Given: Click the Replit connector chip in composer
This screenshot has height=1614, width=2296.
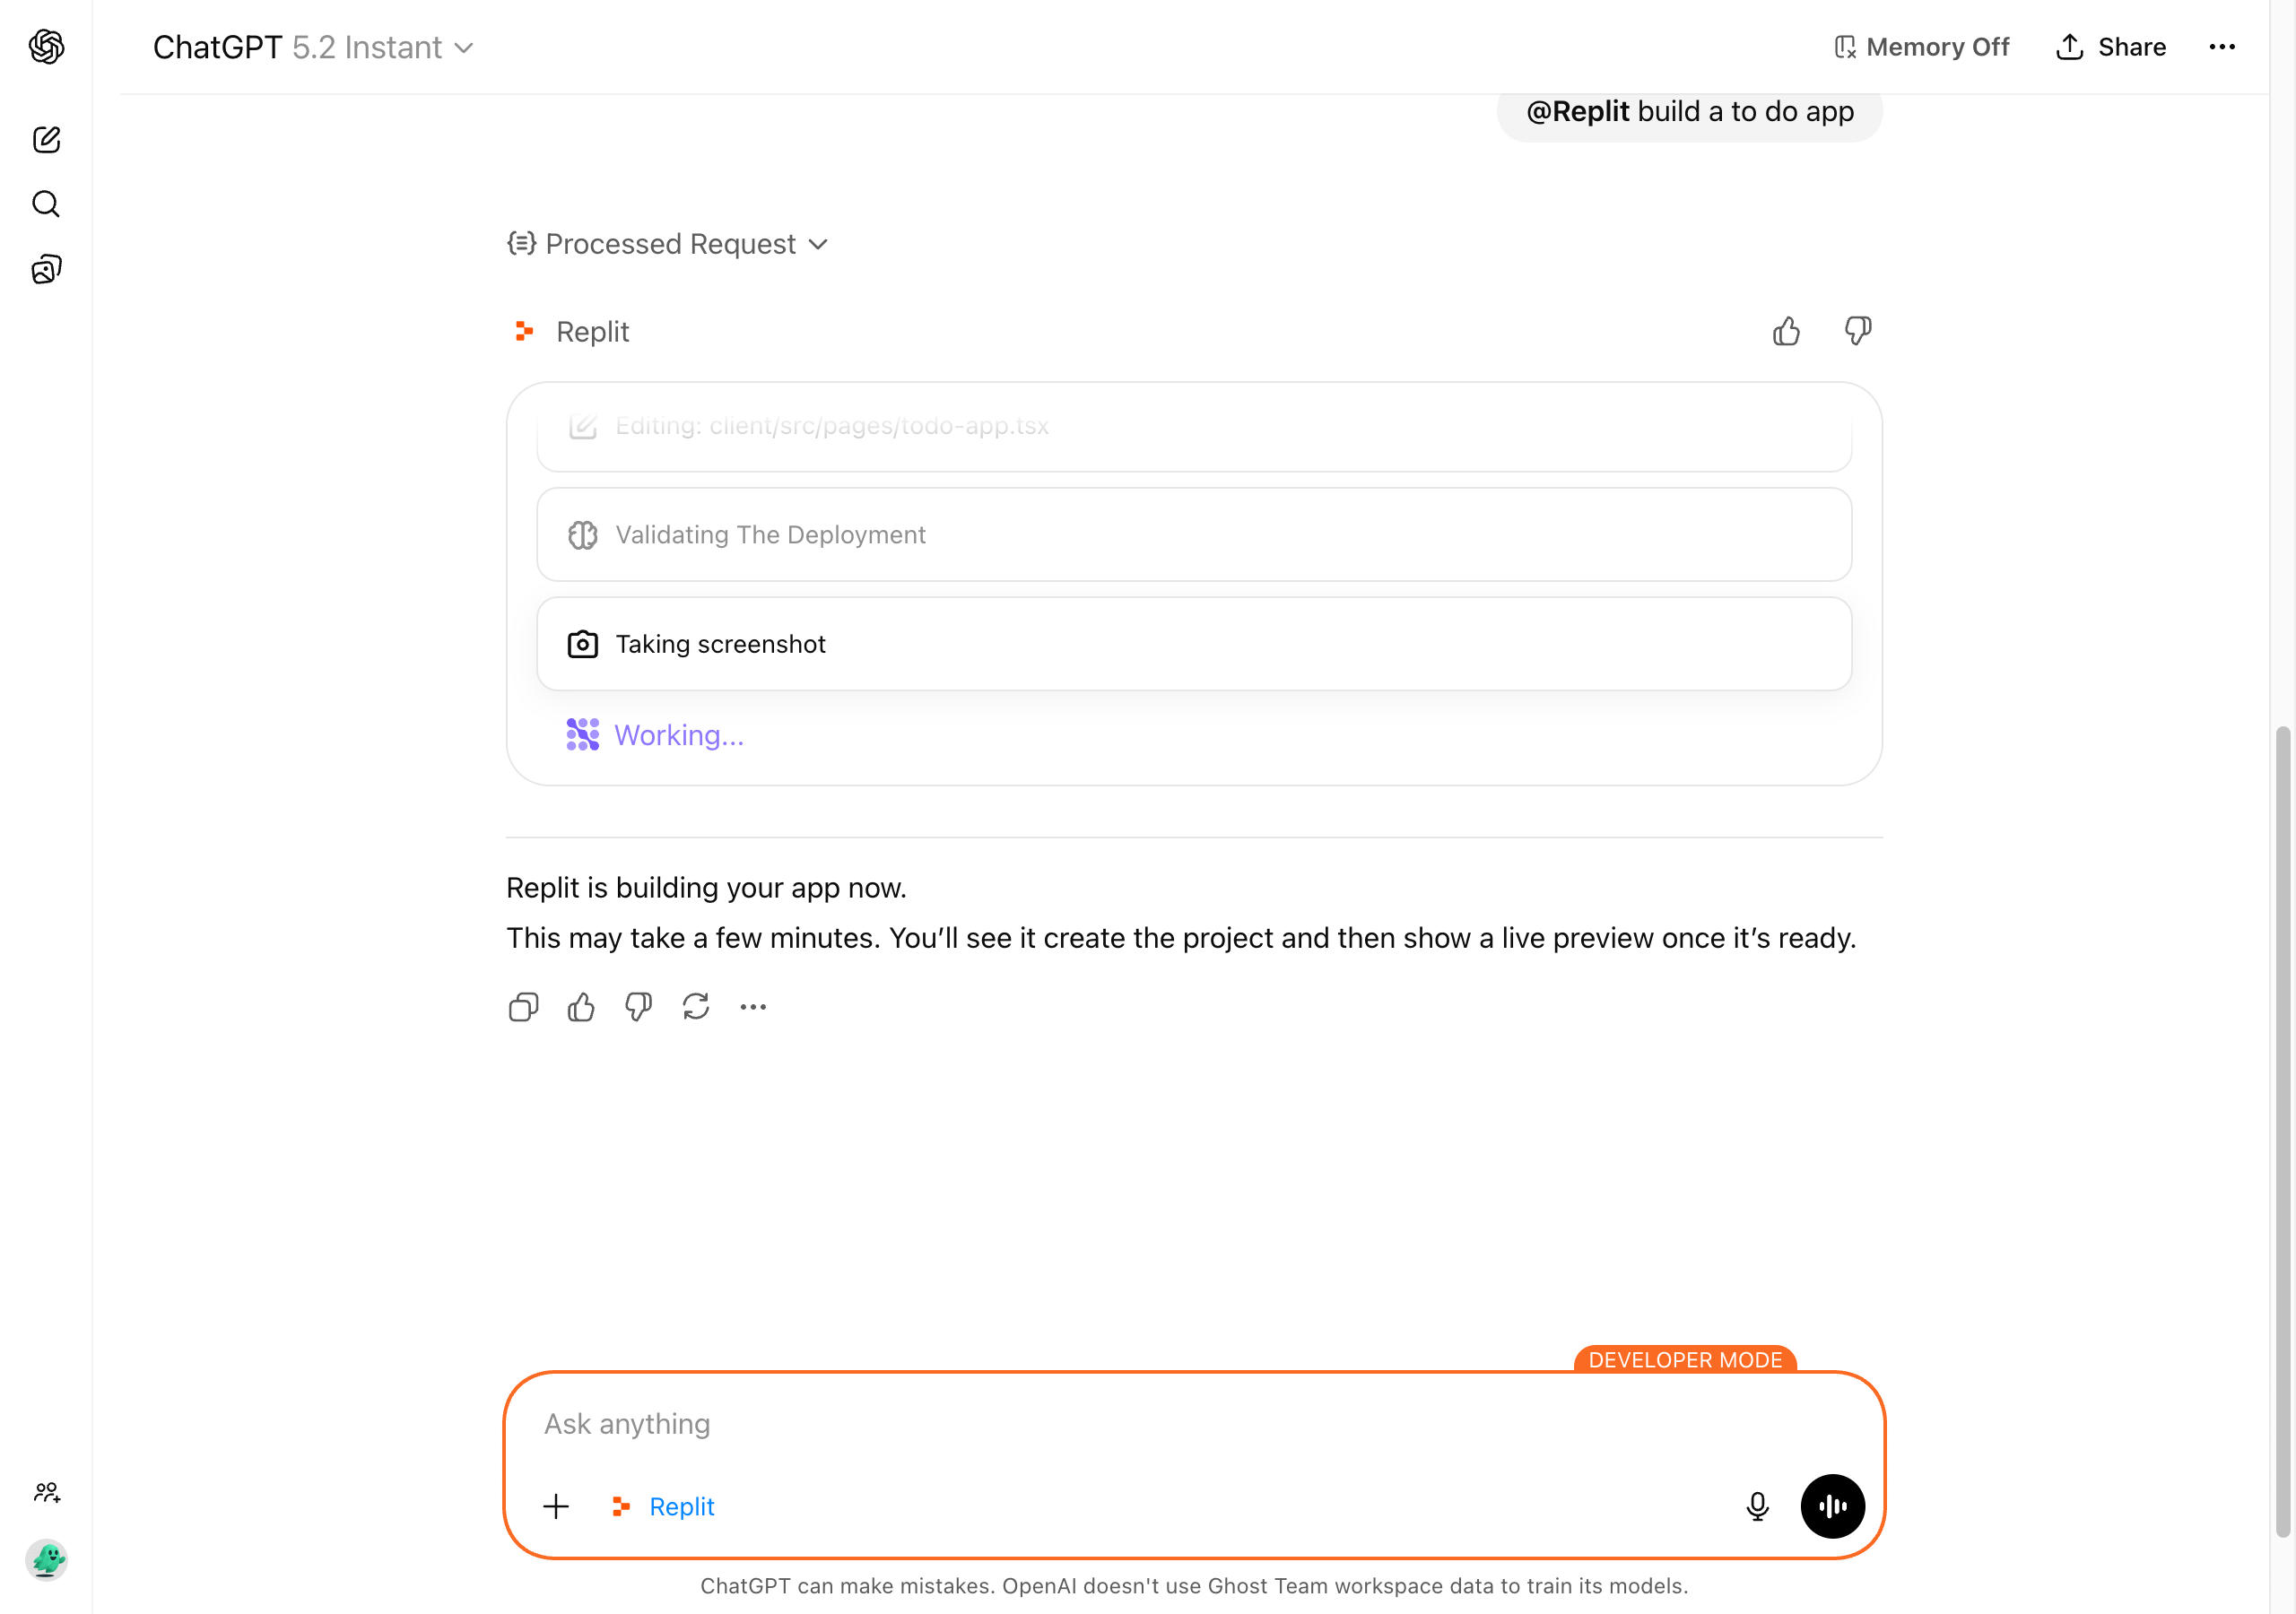Looking at the screenshot, I should 664,1506.
